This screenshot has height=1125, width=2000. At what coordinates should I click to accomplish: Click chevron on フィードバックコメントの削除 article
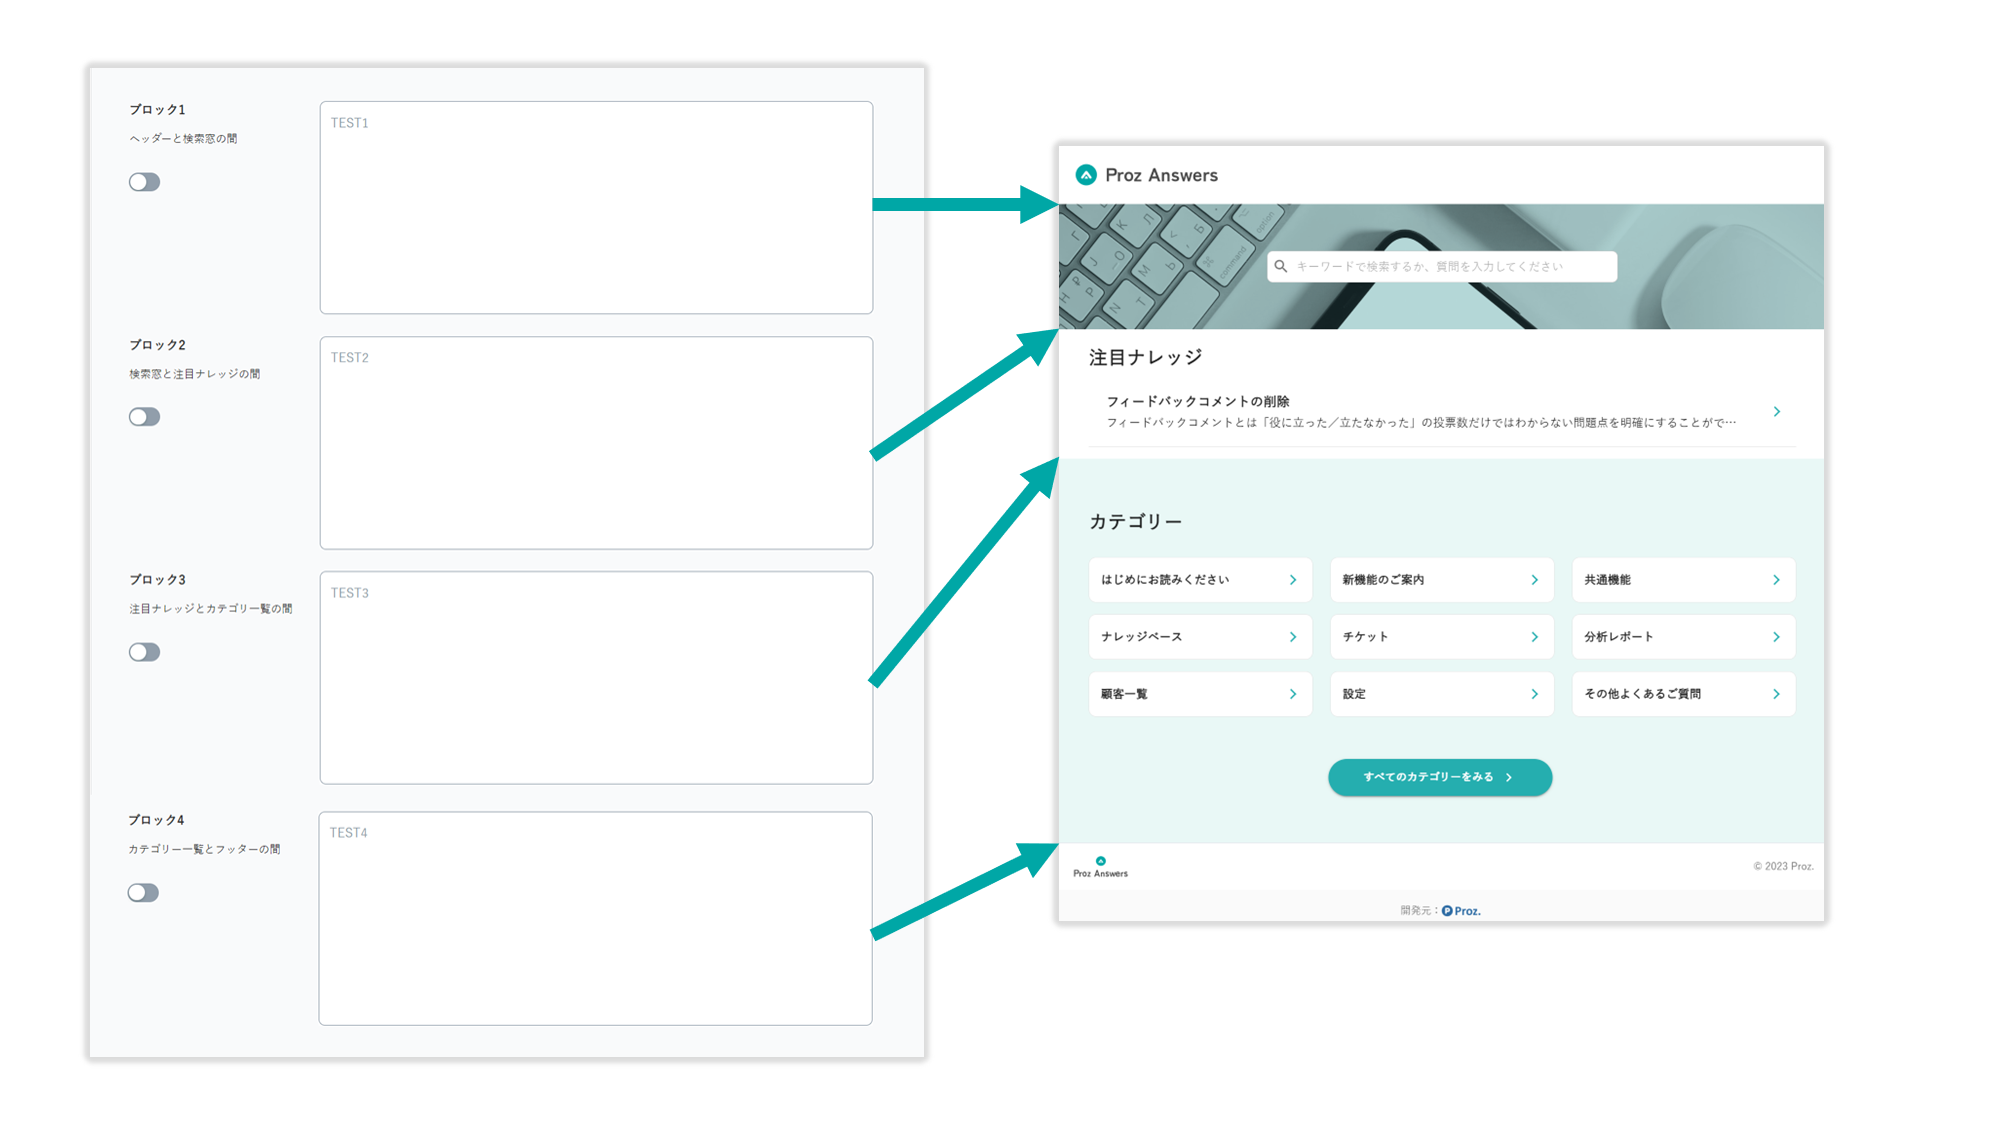(1777, 412)
